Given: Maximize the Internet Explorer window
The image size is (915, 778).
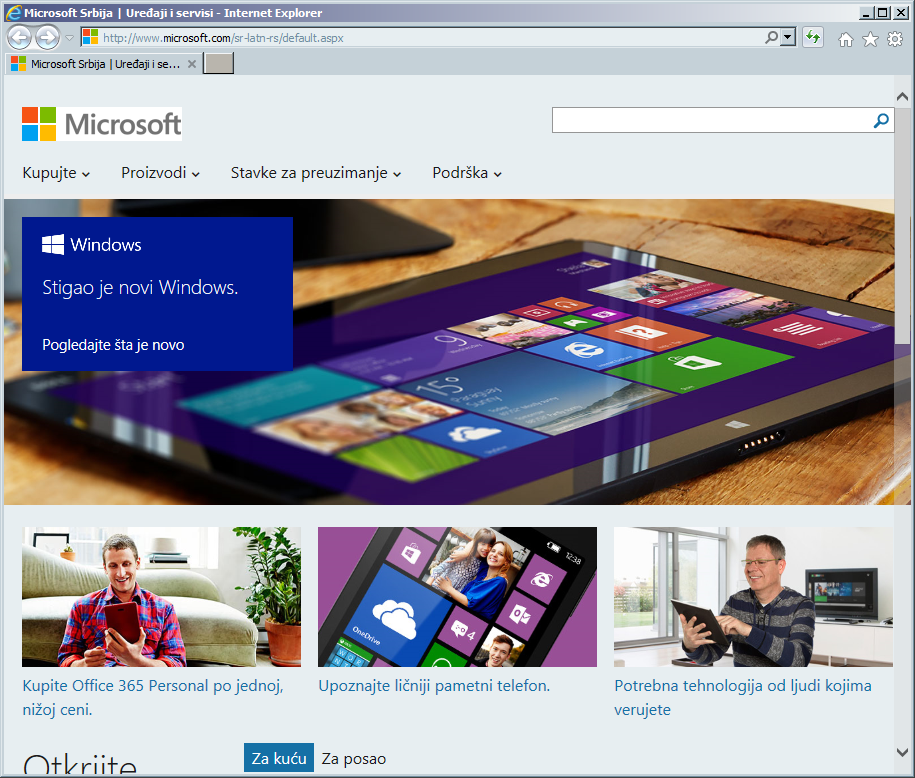Looking at the screenshot, I should 883,12.
